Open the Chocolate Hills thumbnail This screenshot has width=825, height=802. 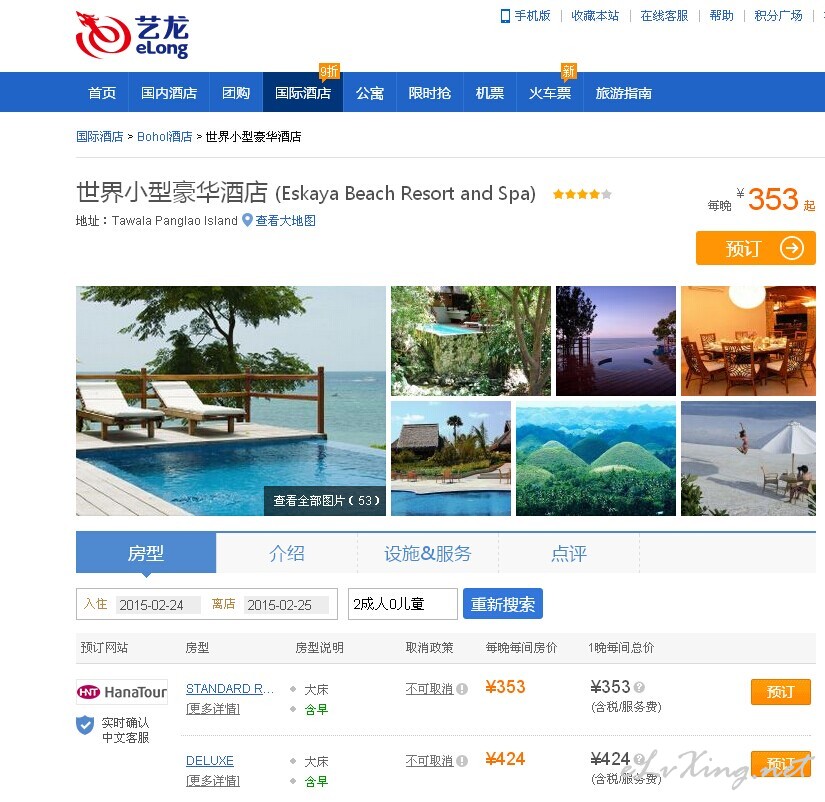[x=596, y=458]
